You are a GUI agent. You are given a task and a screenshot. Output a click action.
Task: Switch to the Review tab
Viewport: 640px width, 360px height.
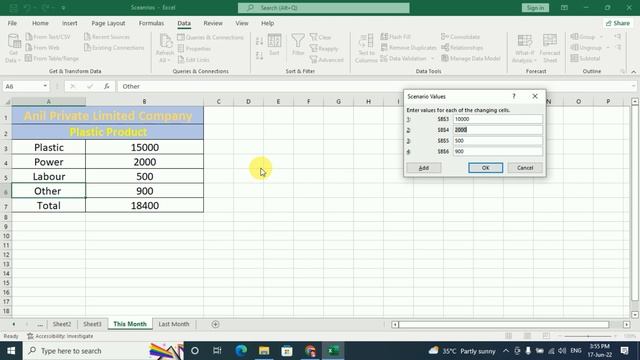(x=213, y=23)
